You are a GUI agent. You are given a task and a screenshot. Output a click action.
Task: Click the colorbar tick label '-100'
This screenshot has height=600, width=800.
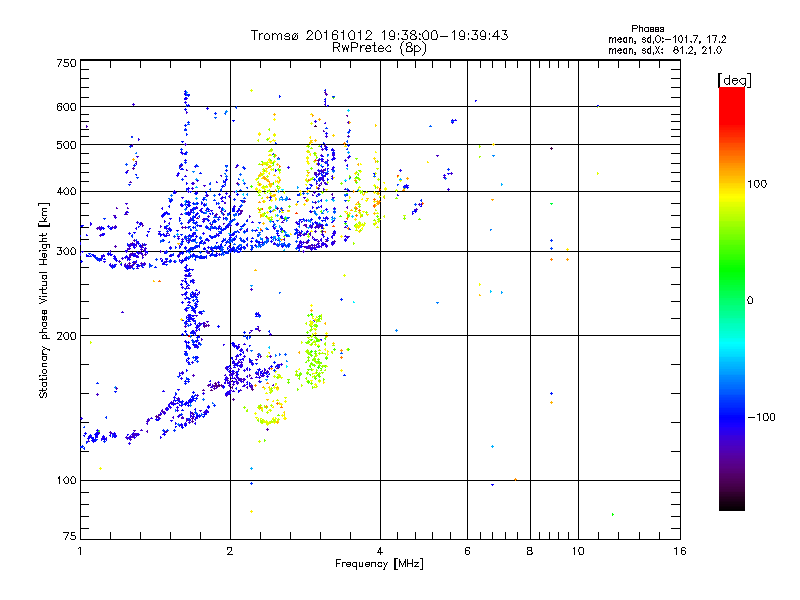pos(761,417)
